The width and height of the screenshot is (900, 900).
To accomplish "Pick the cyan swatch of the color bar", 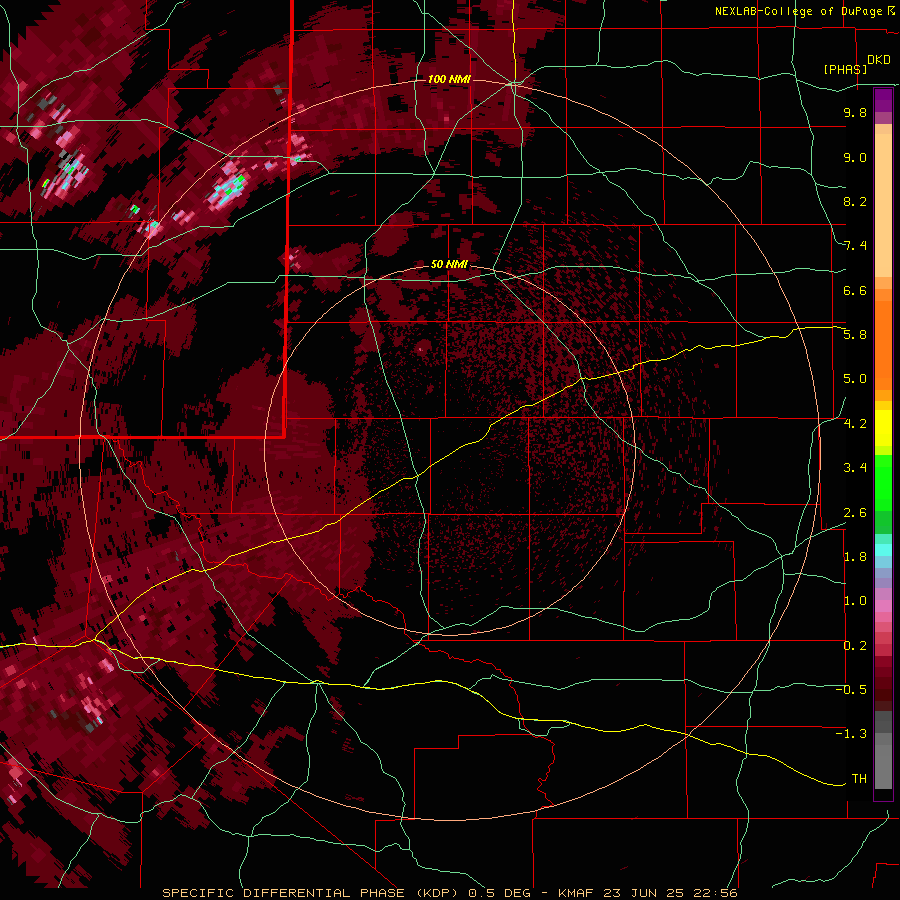I will pyautogui.click(x=883, y=550).
